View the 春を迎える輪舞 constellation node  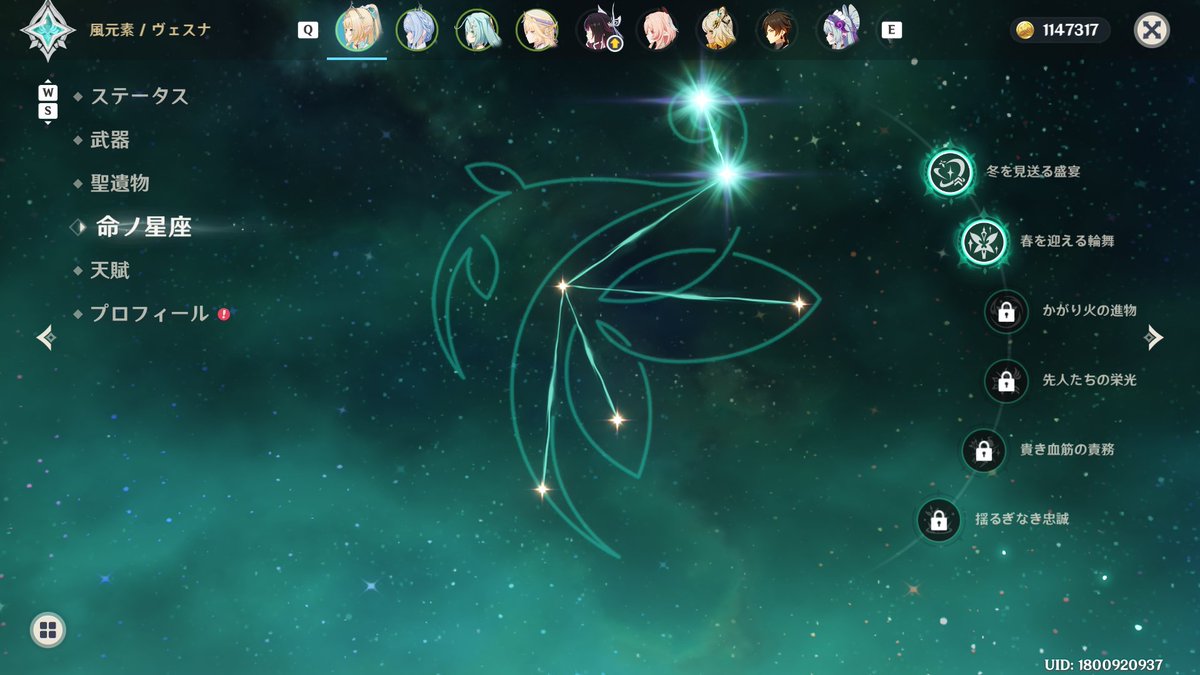tap(984, 241)
